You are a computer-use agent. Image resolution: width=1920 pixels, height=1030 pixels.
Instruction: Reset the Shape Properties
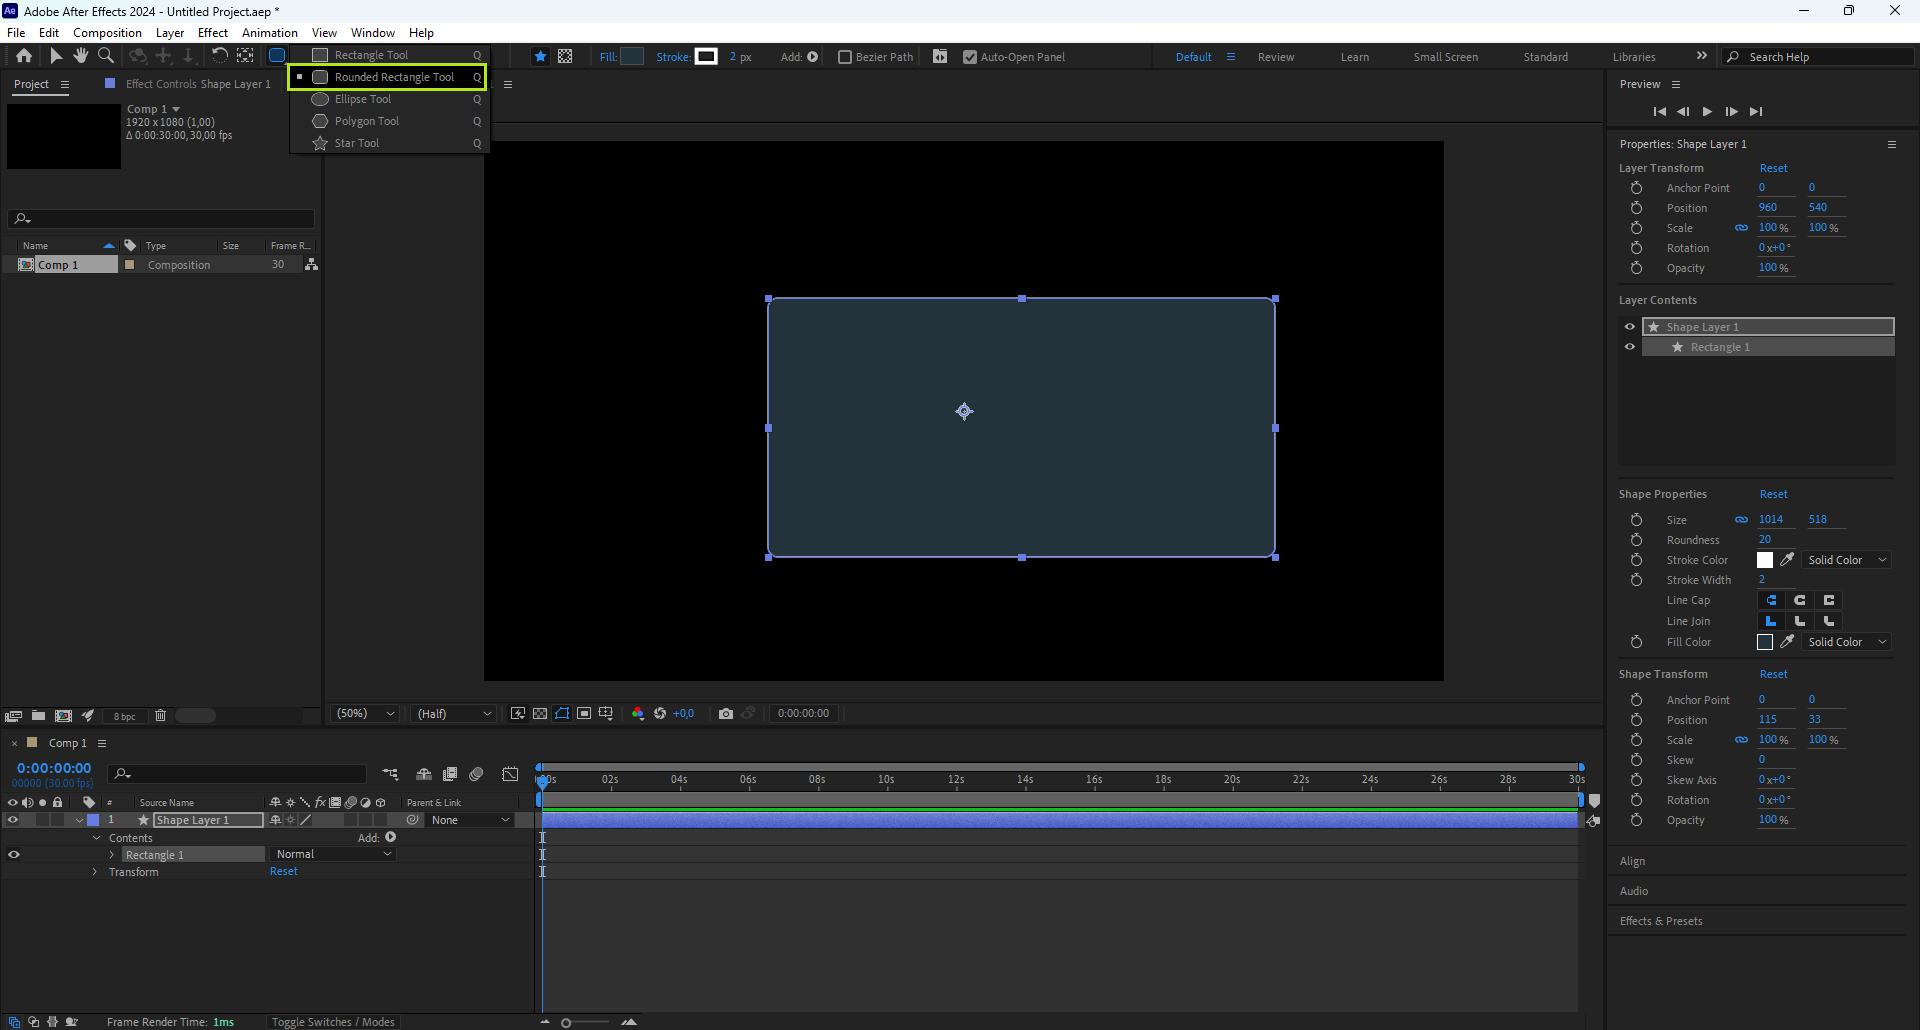(x=1773, y=494)
